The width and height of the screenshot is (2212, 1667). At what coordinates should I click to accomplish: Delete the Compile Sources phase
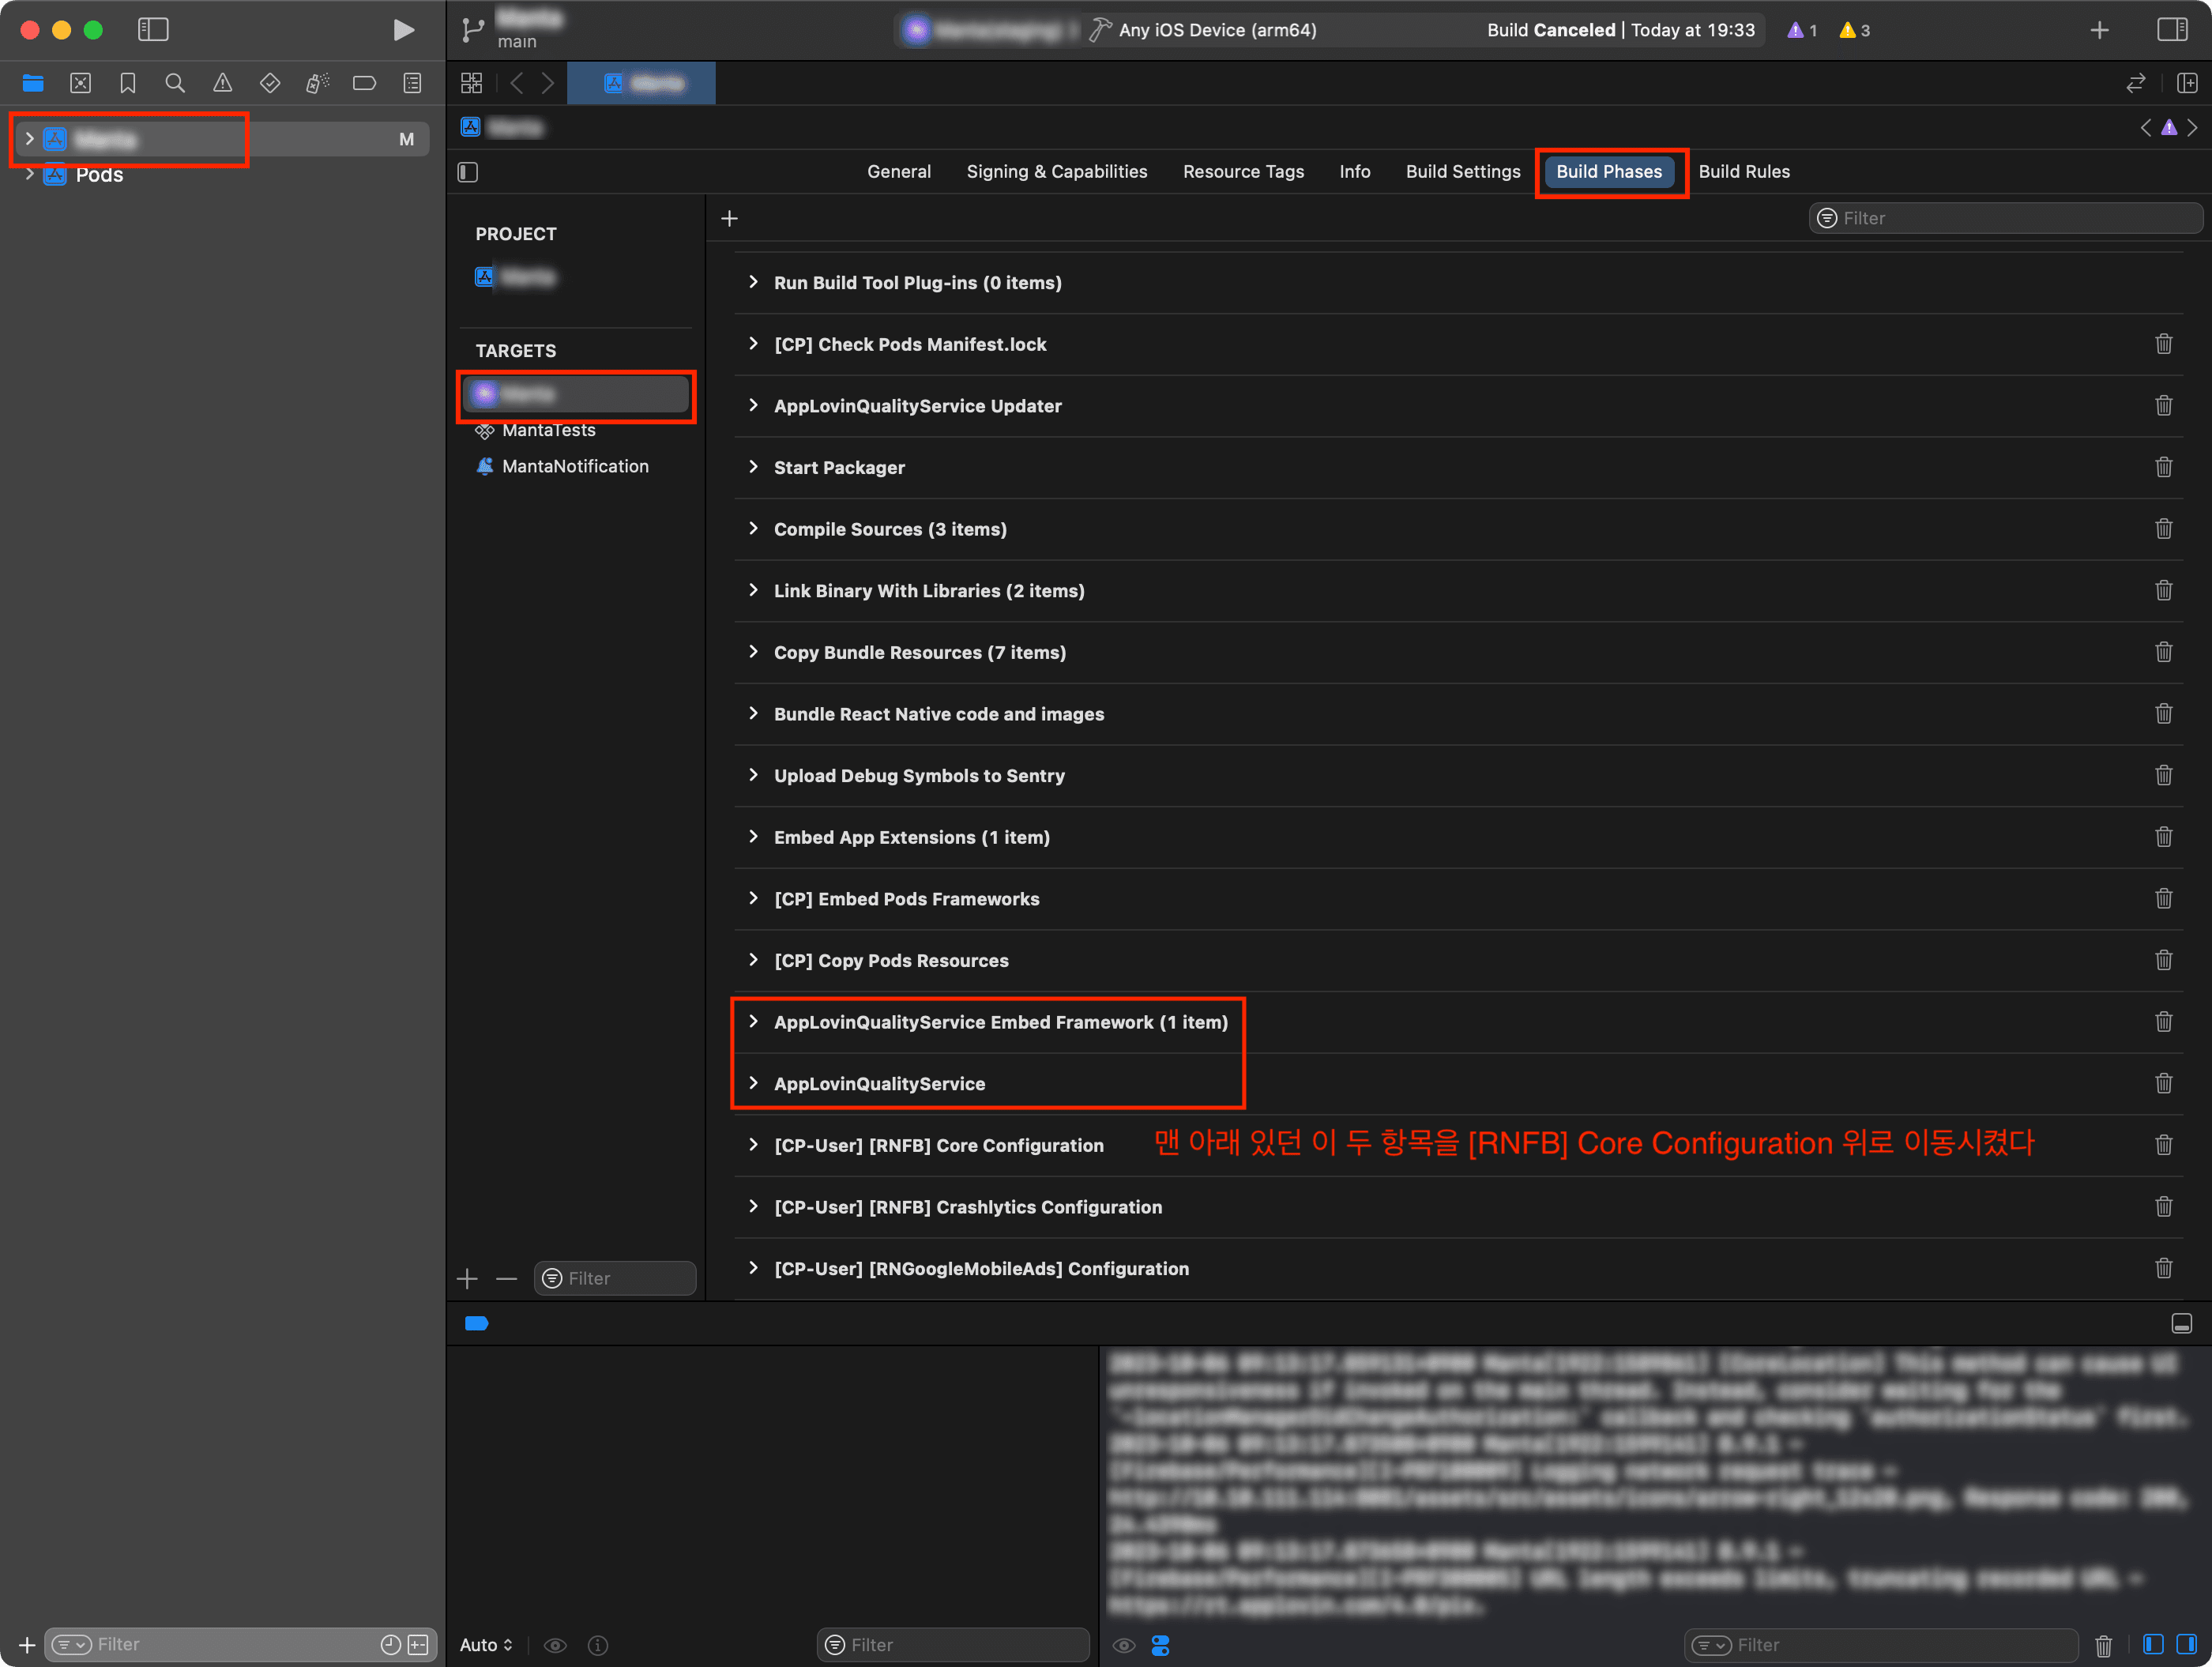2163,528
